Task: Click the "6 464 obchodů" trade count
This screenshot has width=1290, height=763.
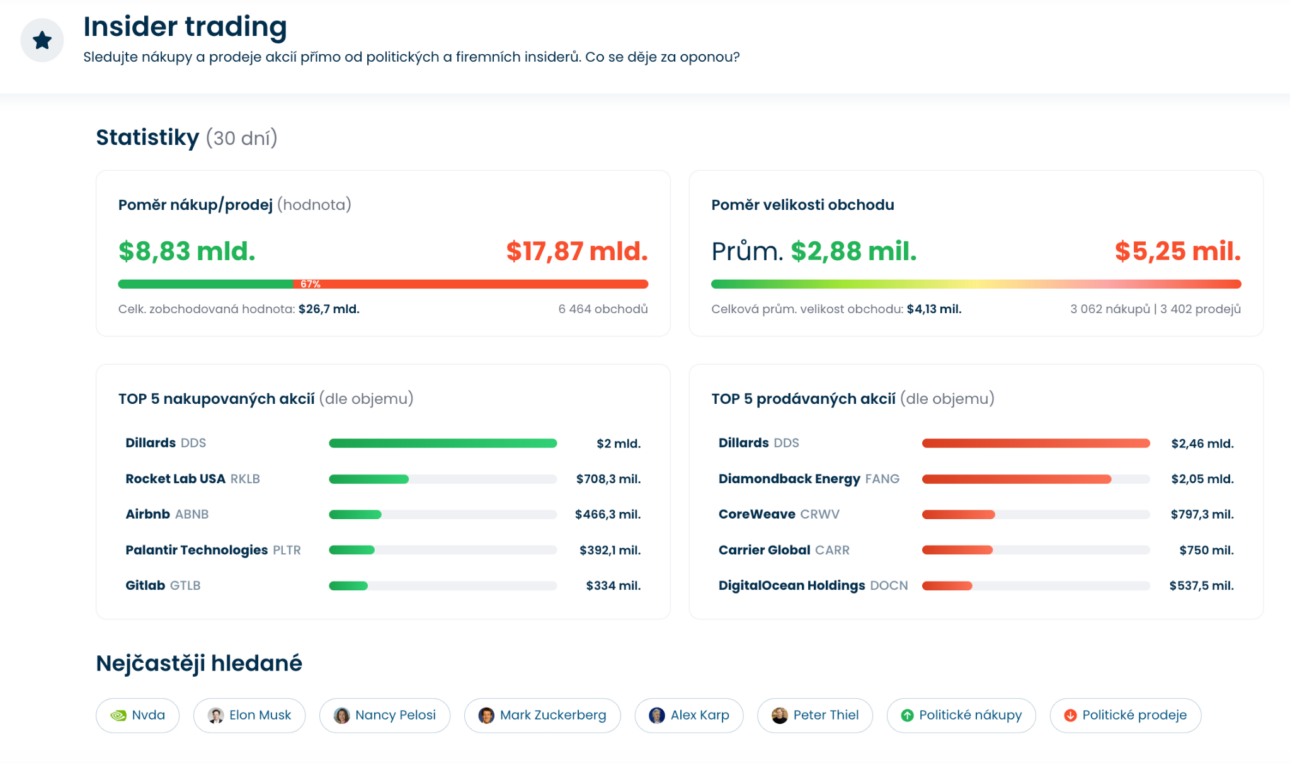Action: tap(603, 309)
